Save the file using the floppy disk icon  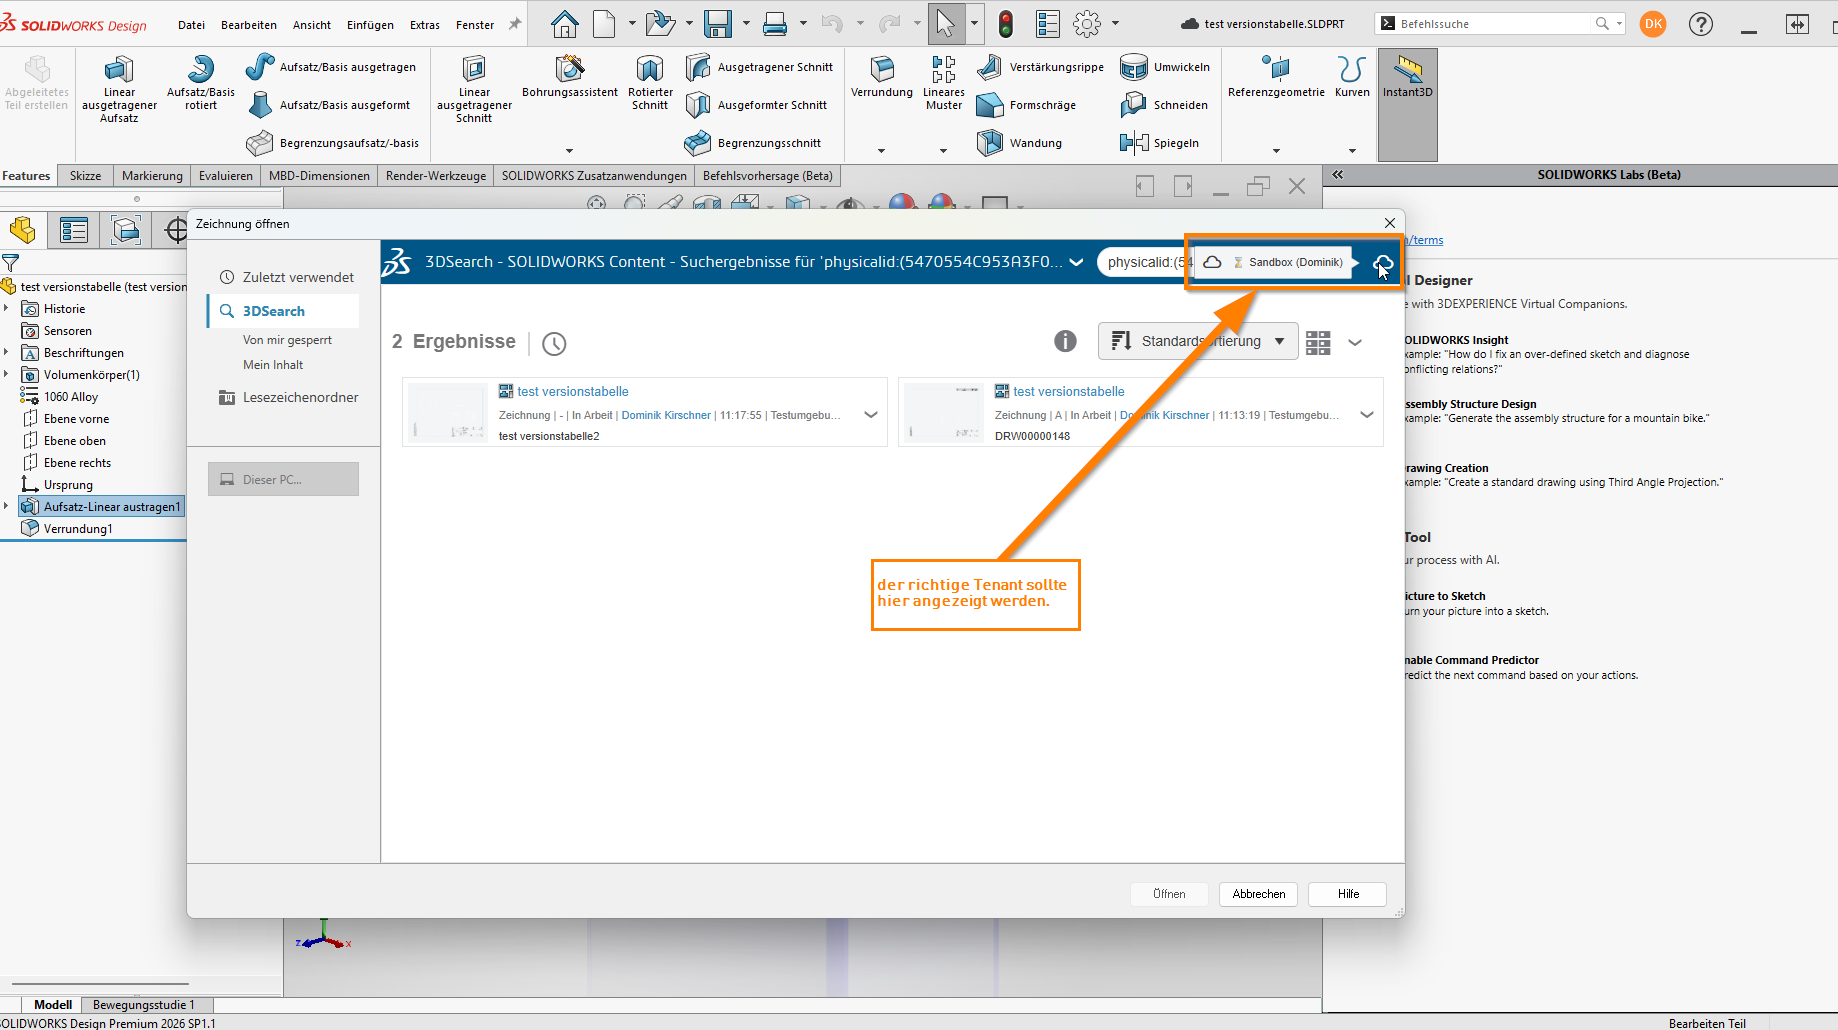pos(718,24)
